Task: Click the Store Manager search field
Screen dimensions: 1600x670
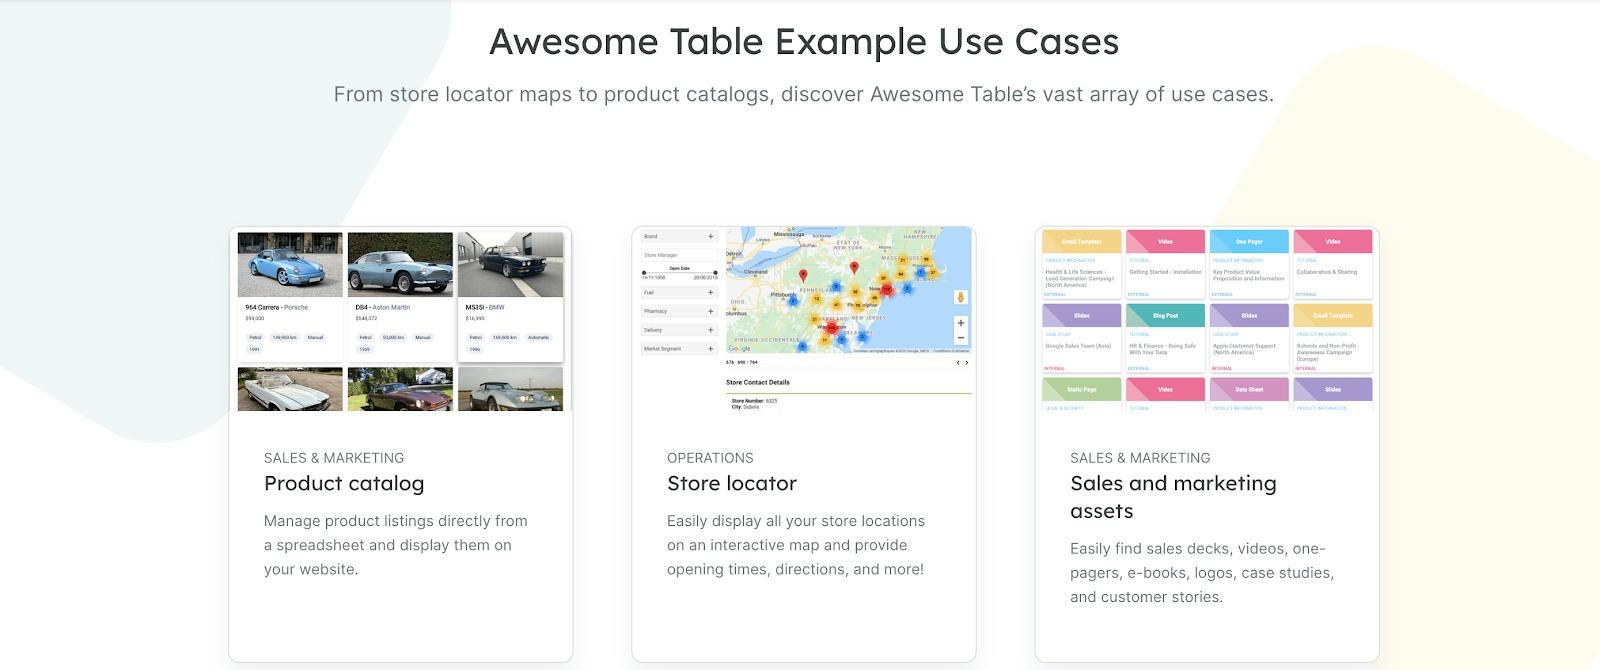Action: click(x=679, y=255)
